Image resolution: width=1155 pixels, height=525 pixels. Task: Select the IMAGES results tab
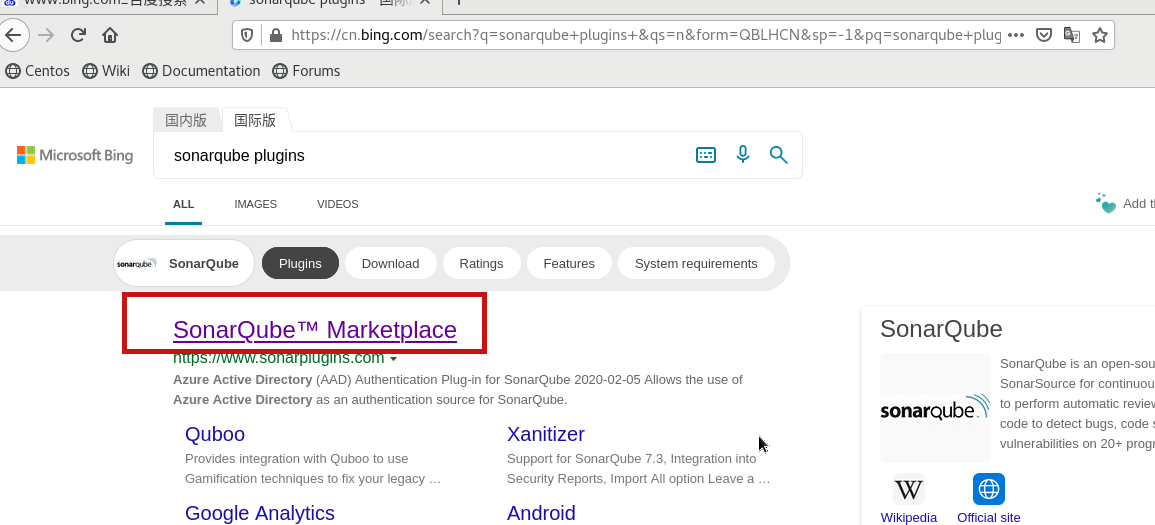click(x=256, y=204)
